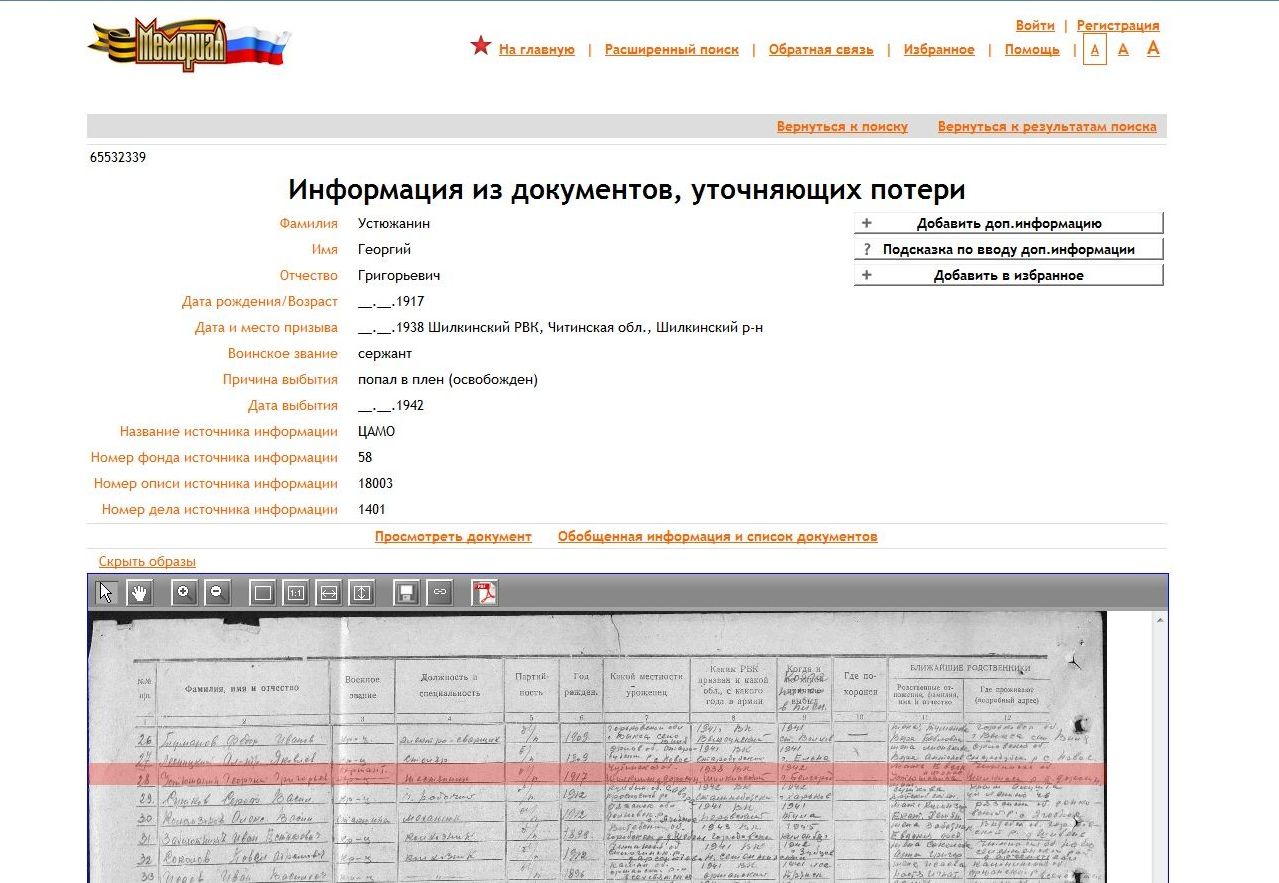Open 'Расширенный поиск' menu item
The height and width of the screenshot is (883, 1279).
[671, 50]
